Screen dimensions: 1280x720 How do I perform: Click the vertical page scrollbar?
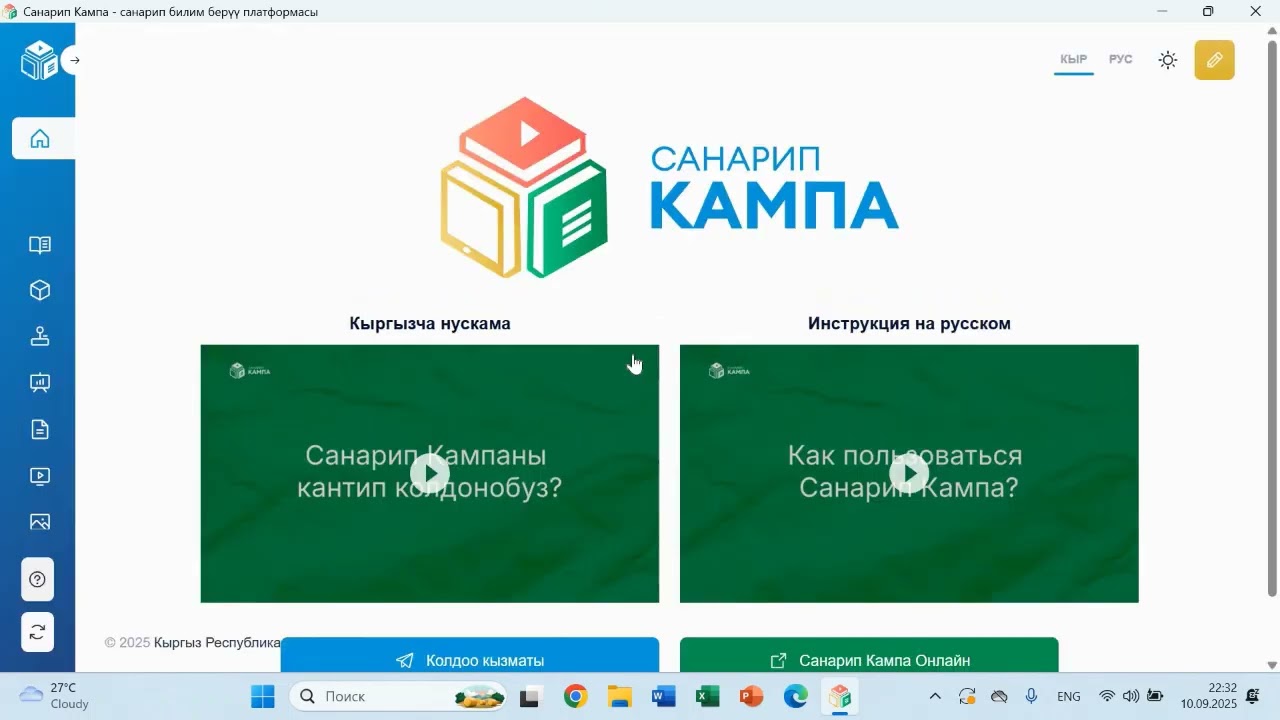[1272, 318]
